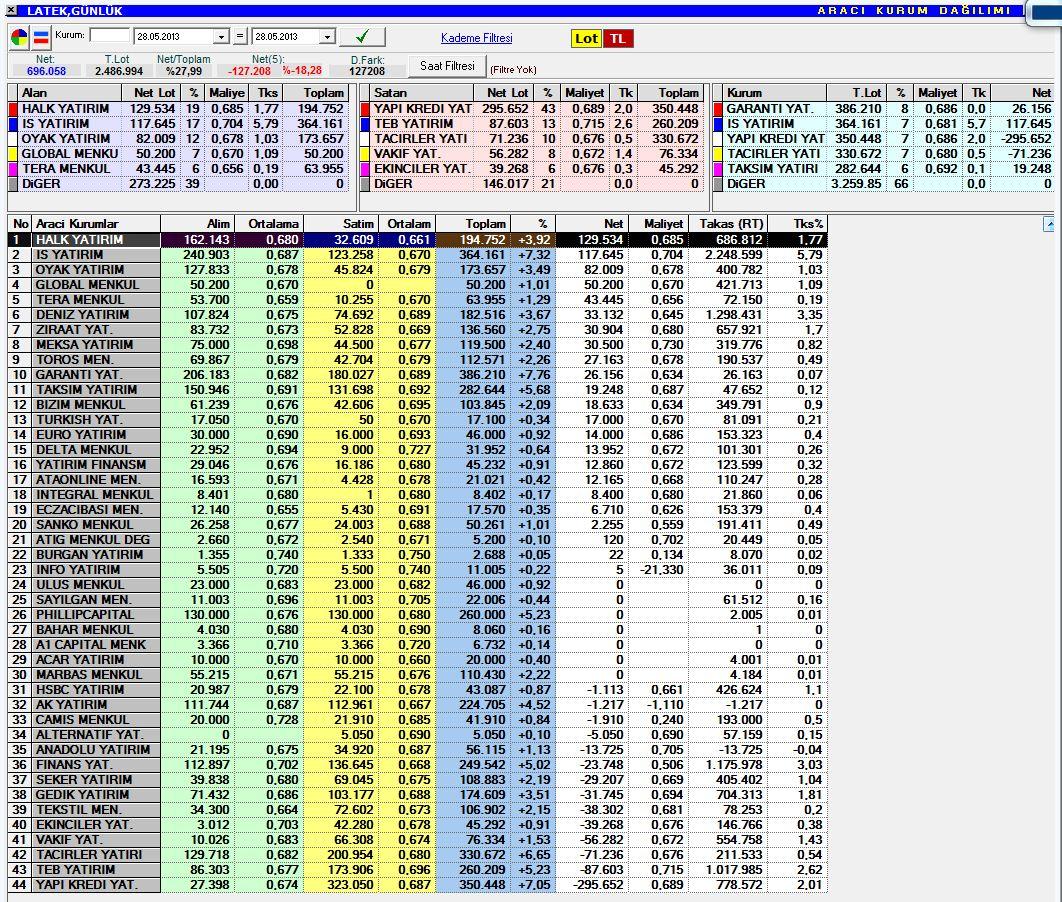The width and height of the screenshot is (1062, 902).
Task: Sort main table by Alim column
Action: click(197, 223)
